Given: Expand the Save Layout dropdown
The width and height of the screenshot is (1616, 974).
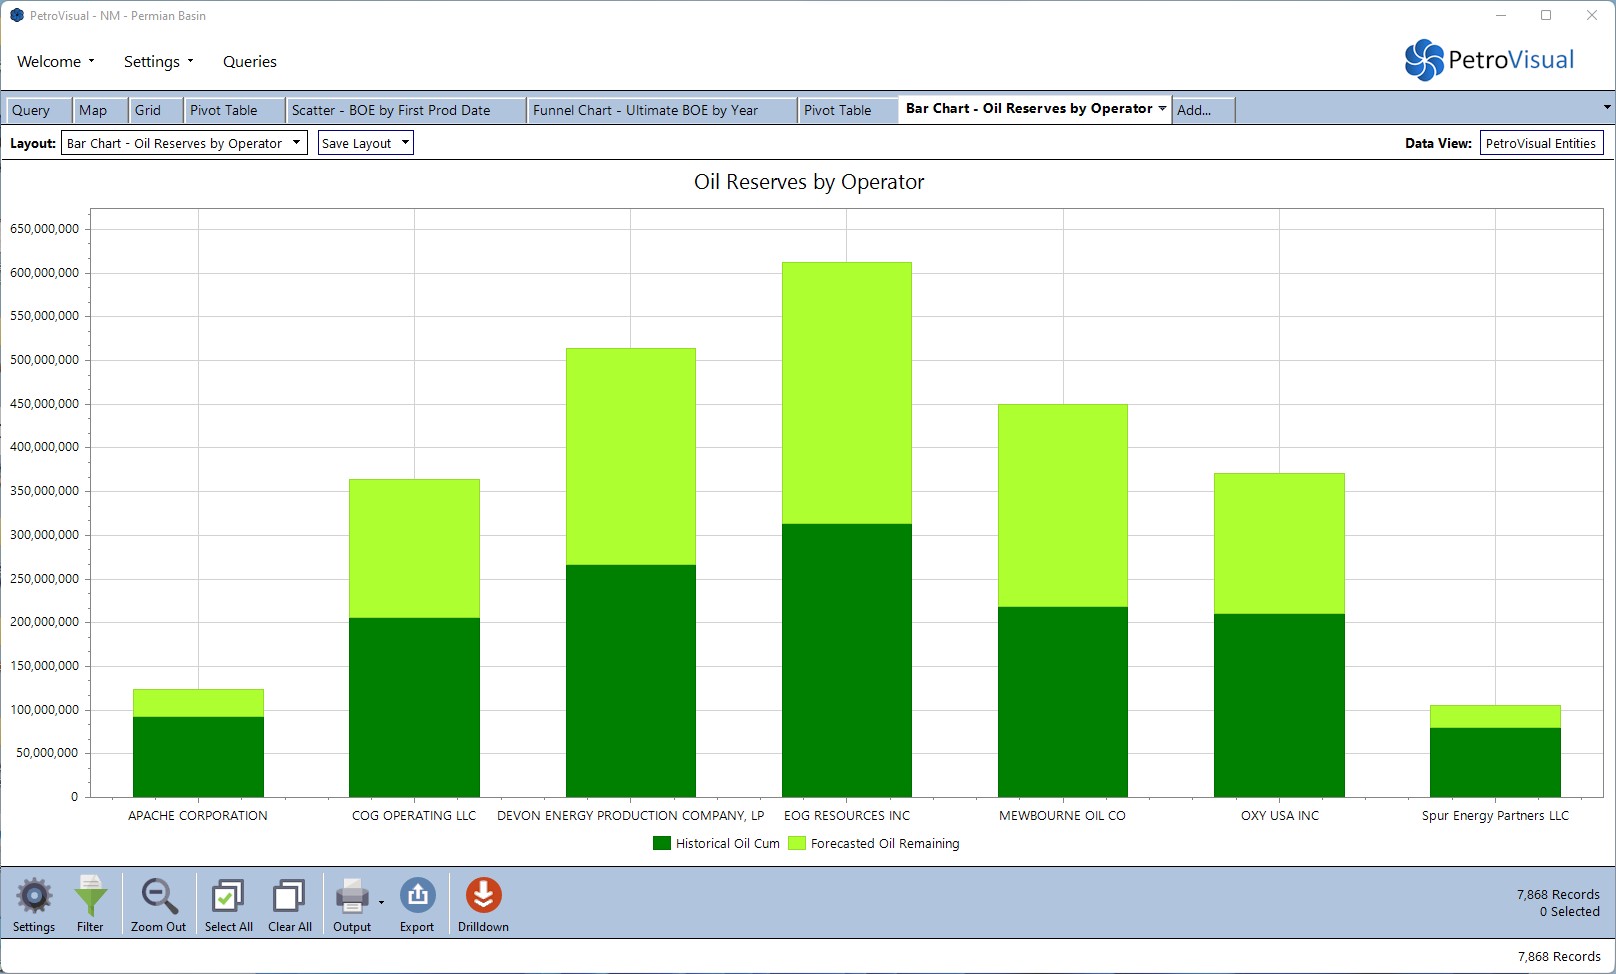Looking at the screenshot, I should (x=365, y=143).
